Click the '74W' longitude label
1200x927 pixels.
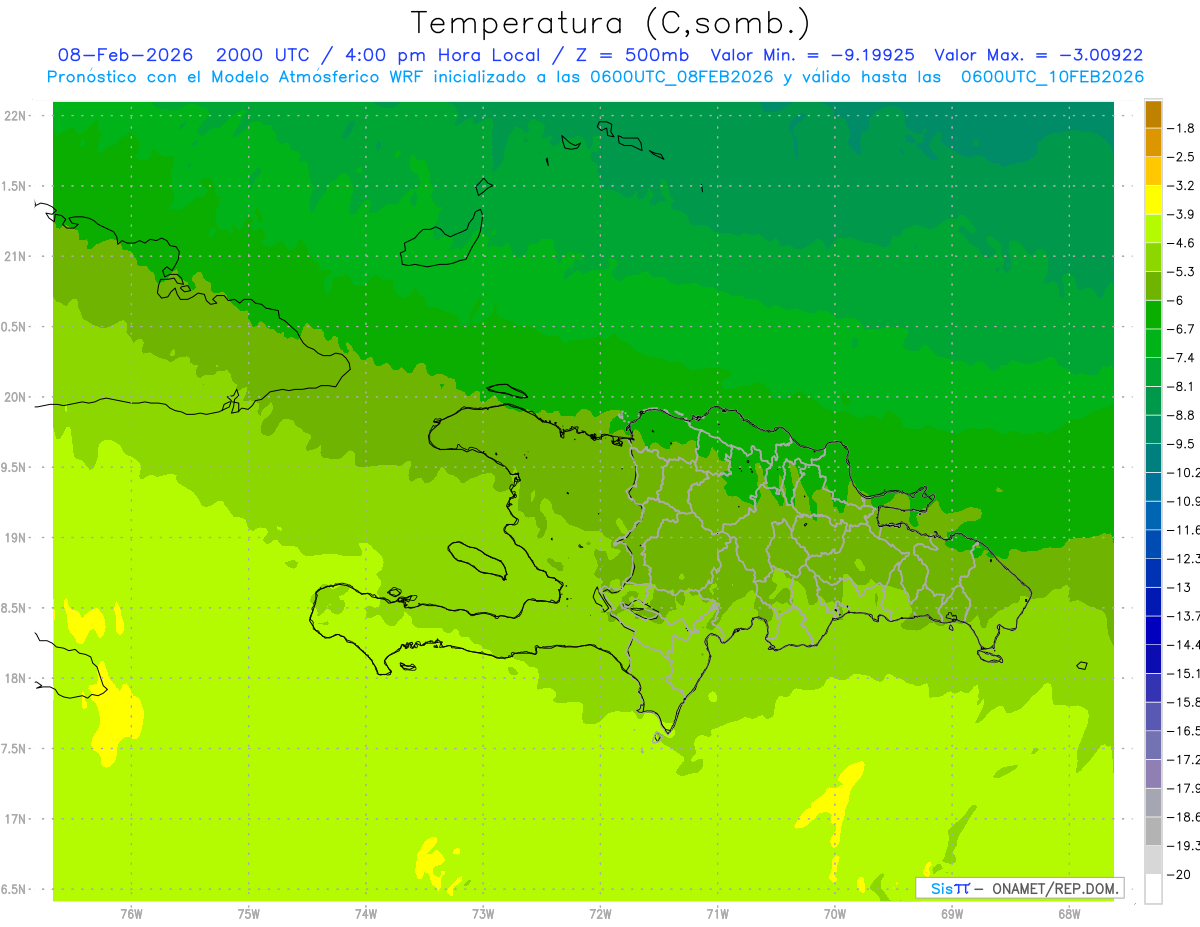pos(366,914)
